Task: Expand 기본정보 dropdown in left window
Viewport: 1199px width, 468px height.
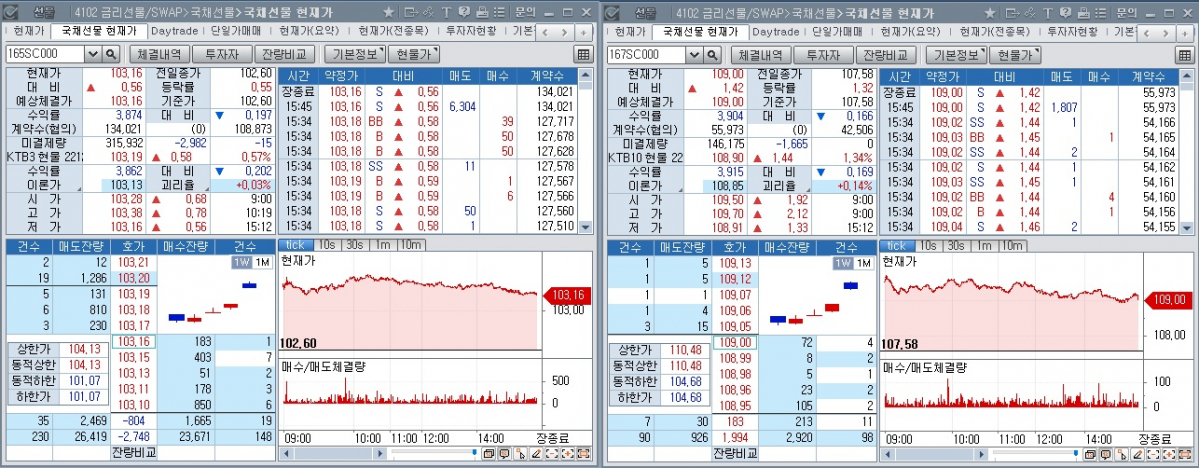Action: [x=355, y=54]
